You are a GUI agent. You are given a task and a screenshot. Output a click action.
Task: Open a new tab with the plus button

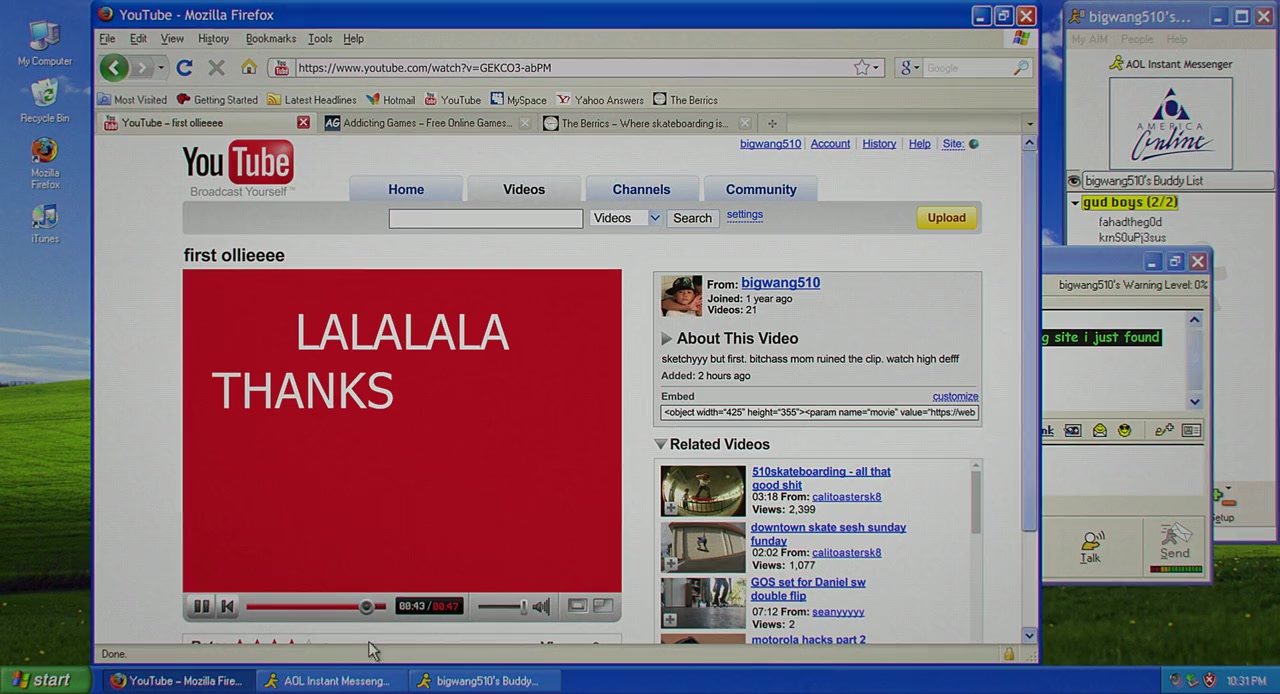point(772,124)
